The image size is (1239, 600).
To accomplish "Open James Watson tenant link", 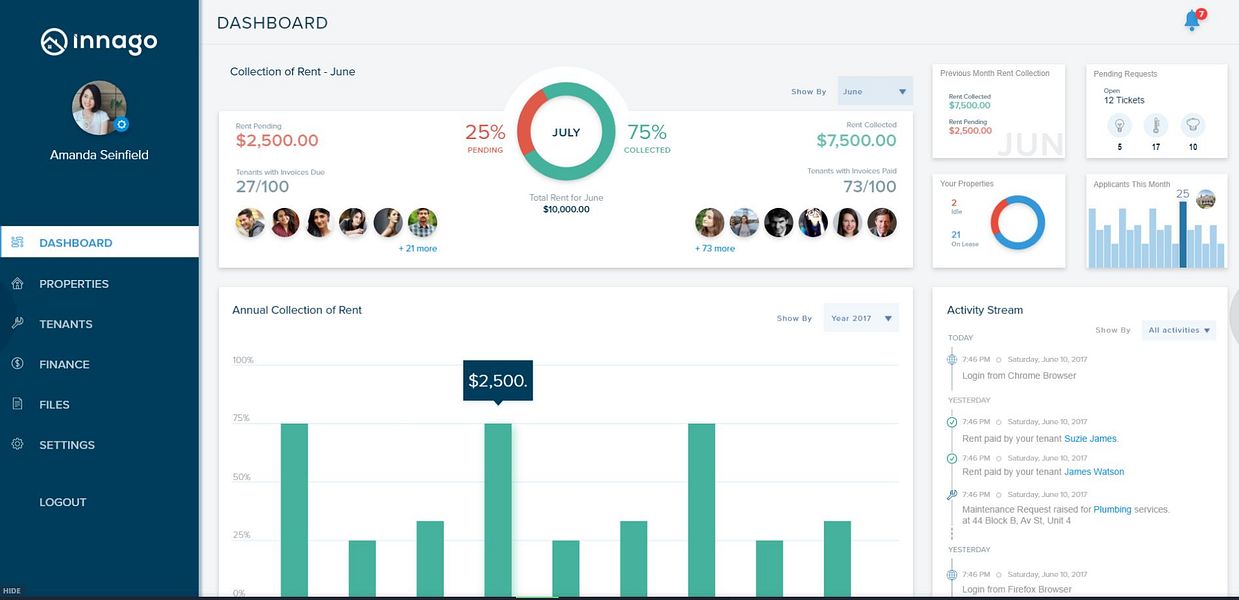I will point(1094,471).
